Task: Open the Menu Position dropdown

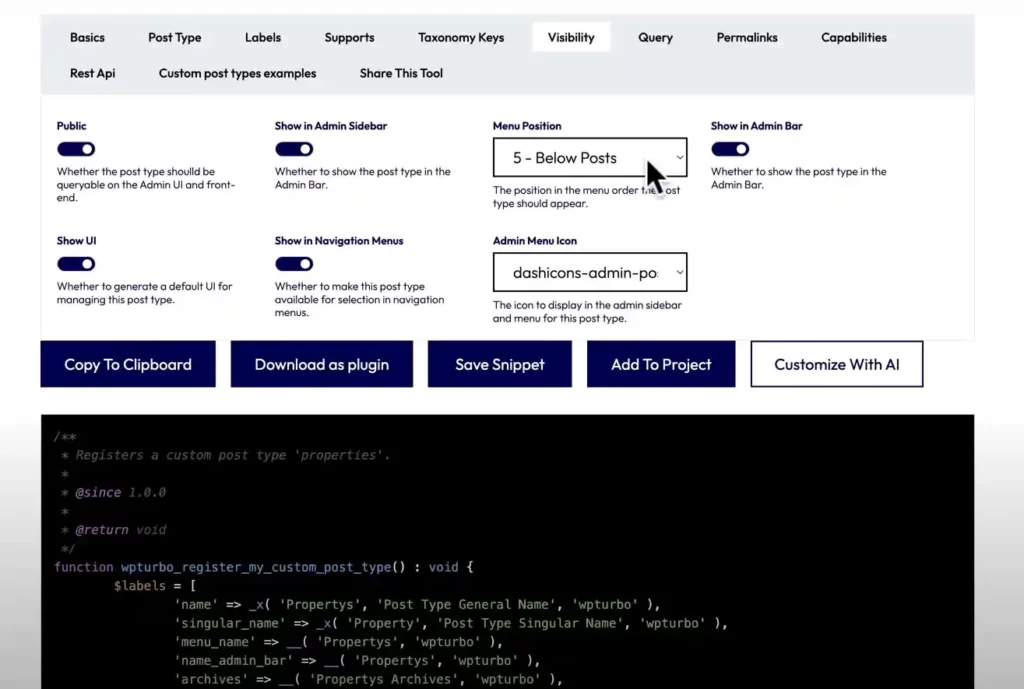Action: (590, 157)
